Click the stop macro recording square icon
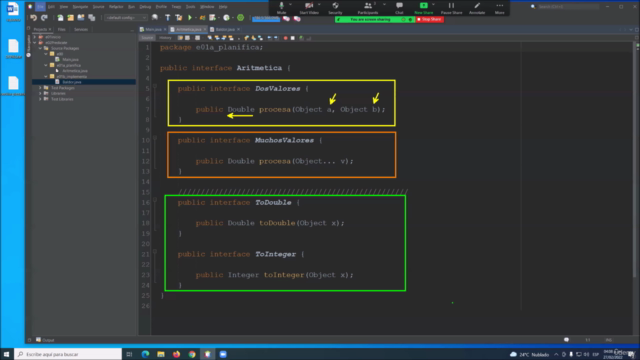Viewport: 640px width, 360px height. (x=293, y=38)
